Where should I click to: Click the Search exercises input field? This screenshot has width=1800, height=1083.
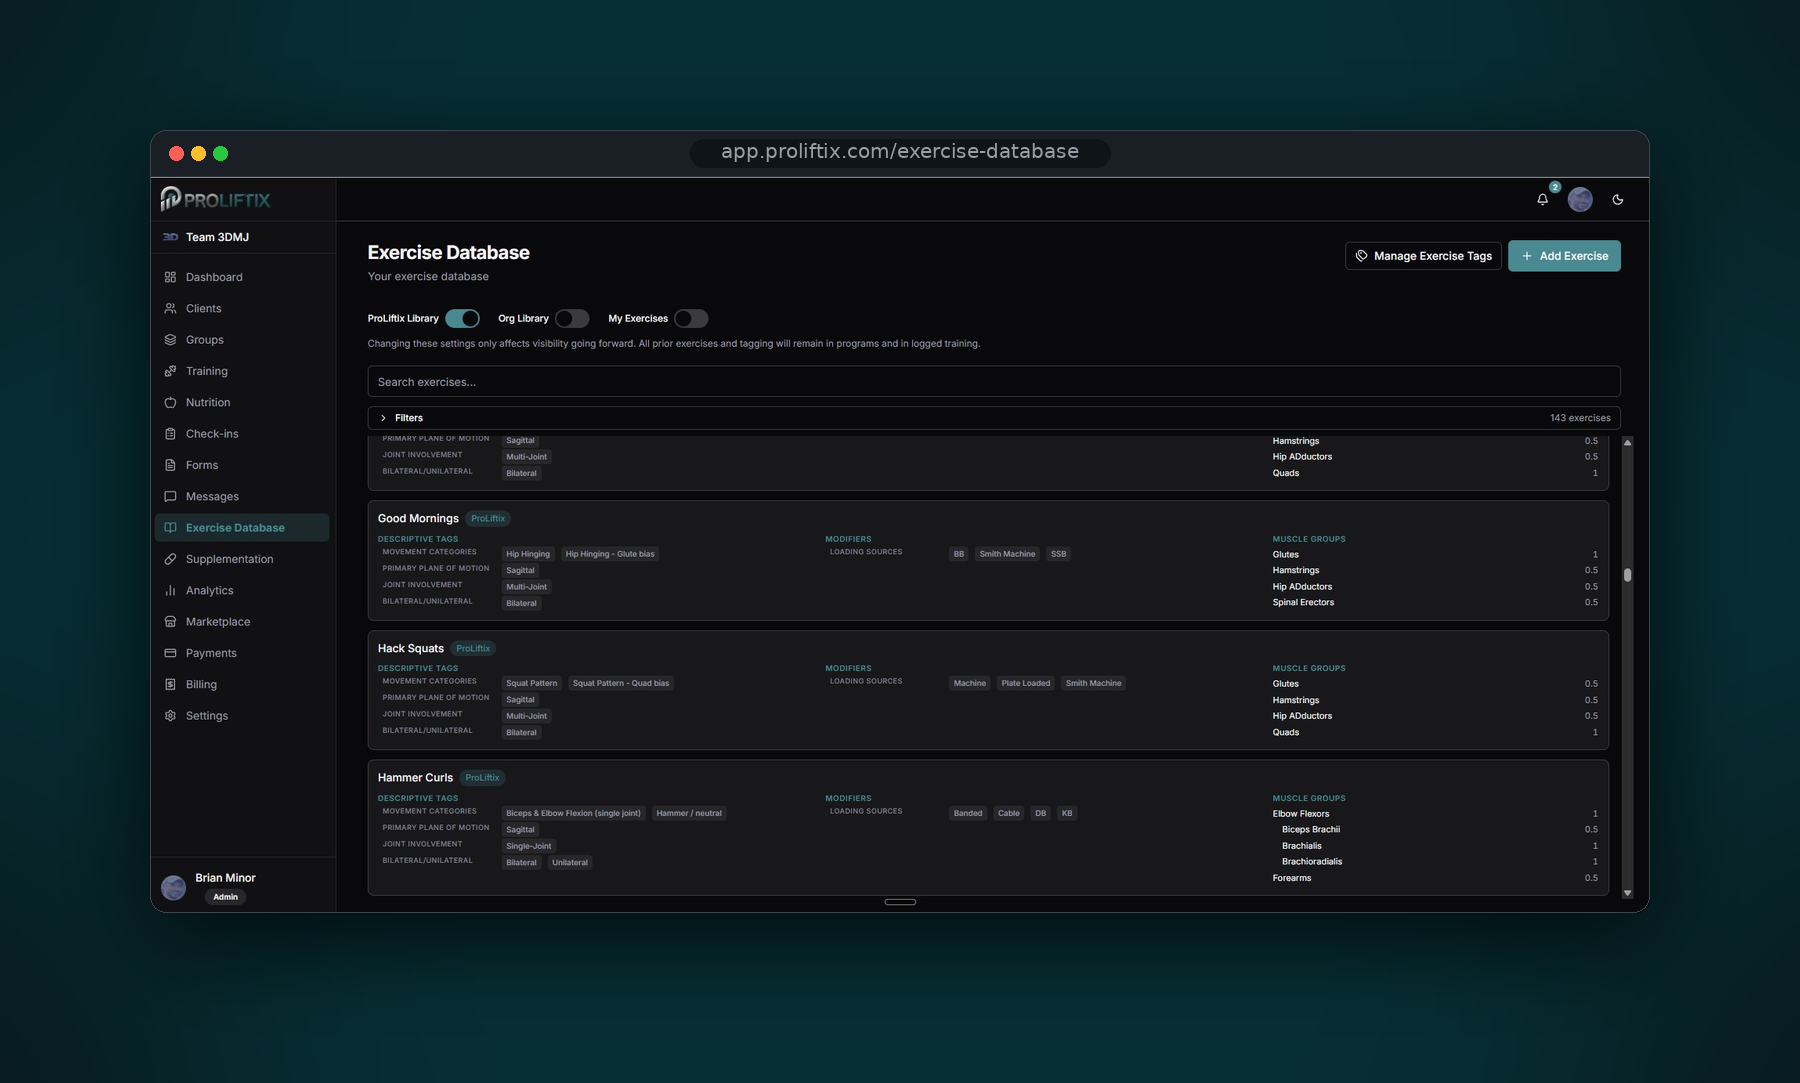(x=994, y=382)
